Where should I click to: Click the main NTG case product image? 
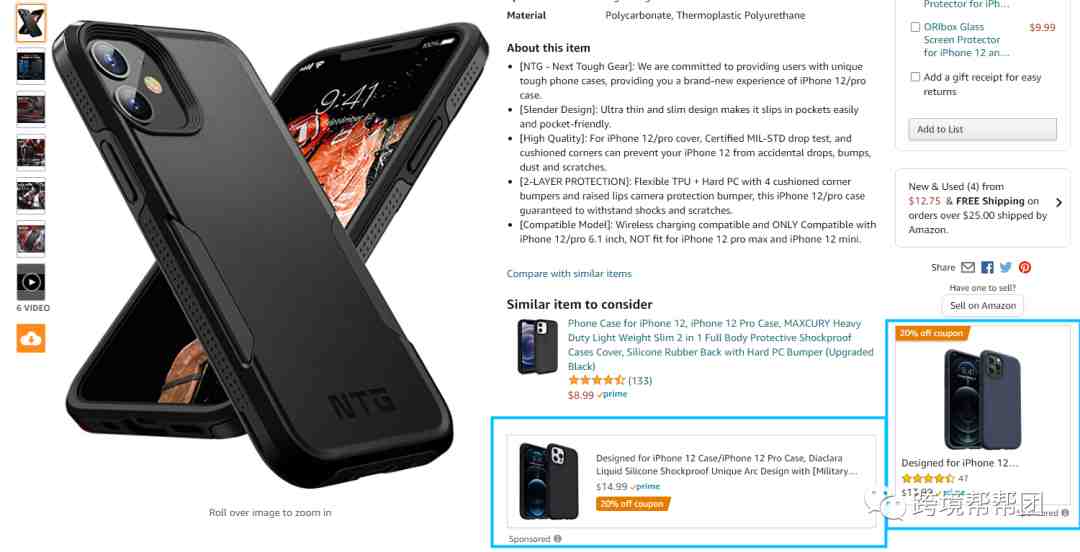(x=270, y=255)
